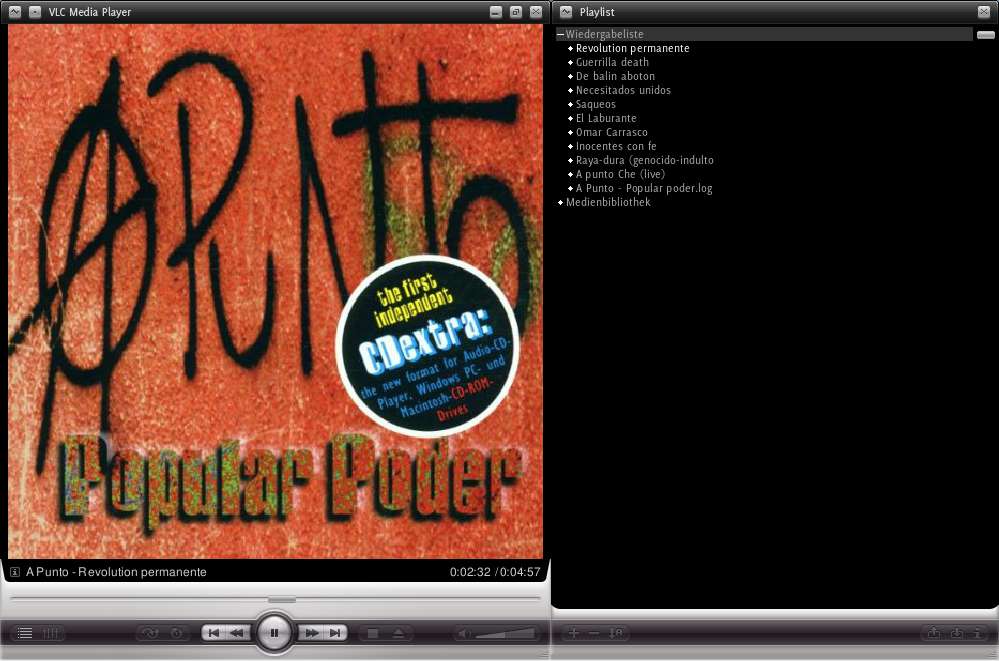Click the playback seek bar handle
This screenshot has height=661, width=999.
pos(282,600)
